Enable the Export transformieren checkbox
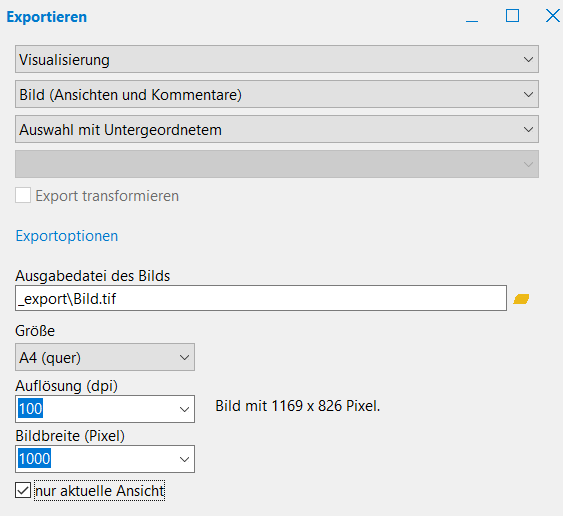The width and height of the screenshot is (563, 516). coord(23,195)
